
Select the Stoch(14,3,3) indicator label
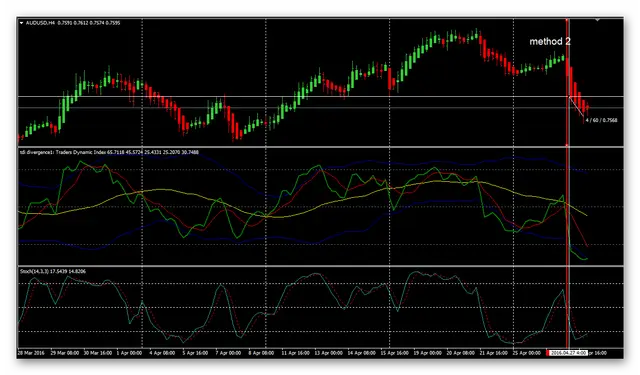(53, 271)
